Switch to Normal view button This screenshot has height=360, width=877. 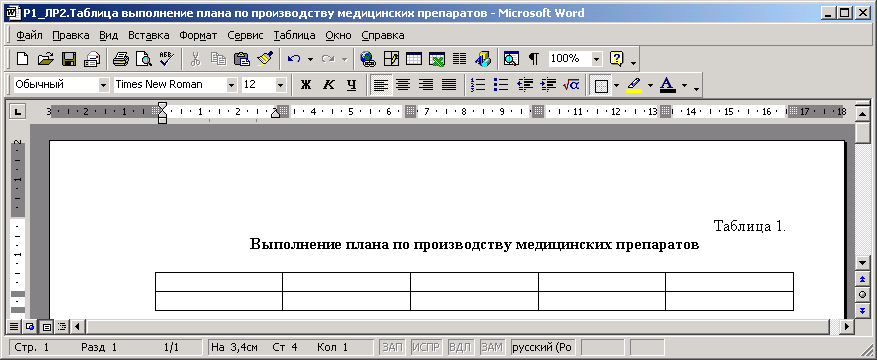click(13, 326)
